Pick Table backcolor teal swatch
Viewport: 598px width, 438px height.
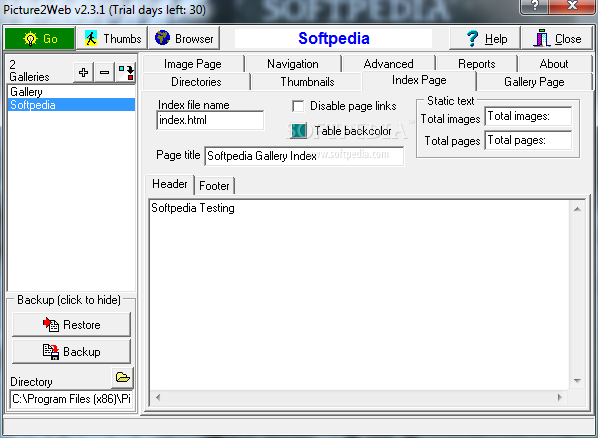tap(299, 131)
